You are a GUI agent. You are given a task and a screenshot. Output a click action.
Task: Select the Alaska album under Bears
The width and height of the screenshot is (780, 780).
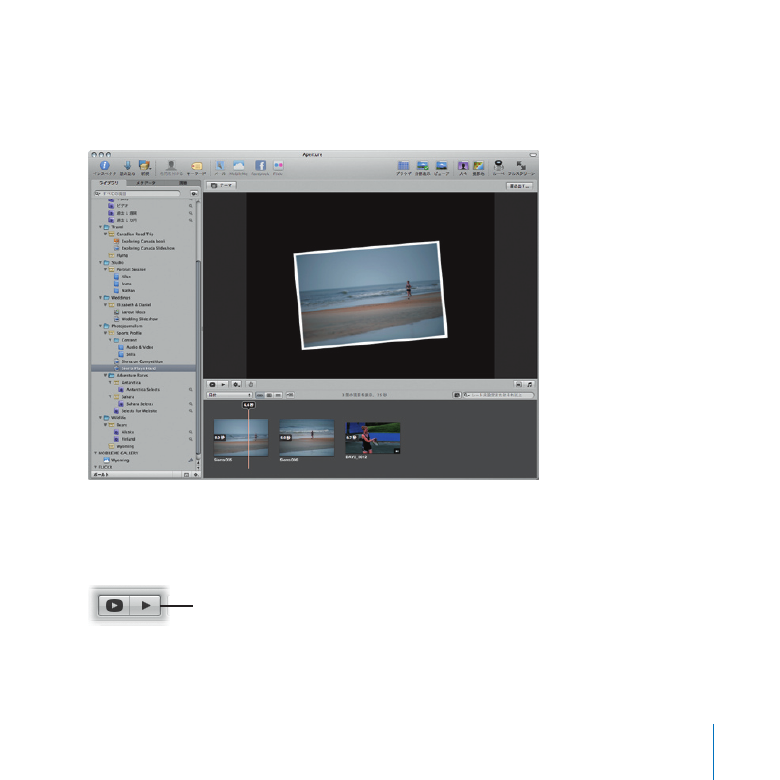coord(128,432)
